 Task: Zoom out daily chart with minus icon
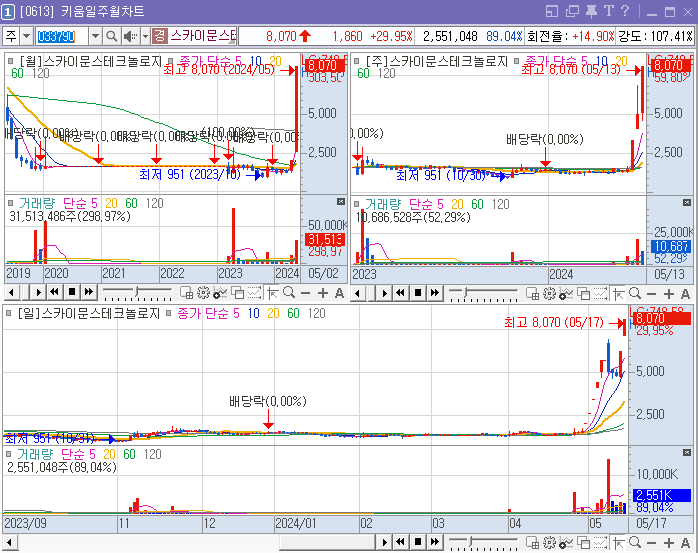point(651,543)
